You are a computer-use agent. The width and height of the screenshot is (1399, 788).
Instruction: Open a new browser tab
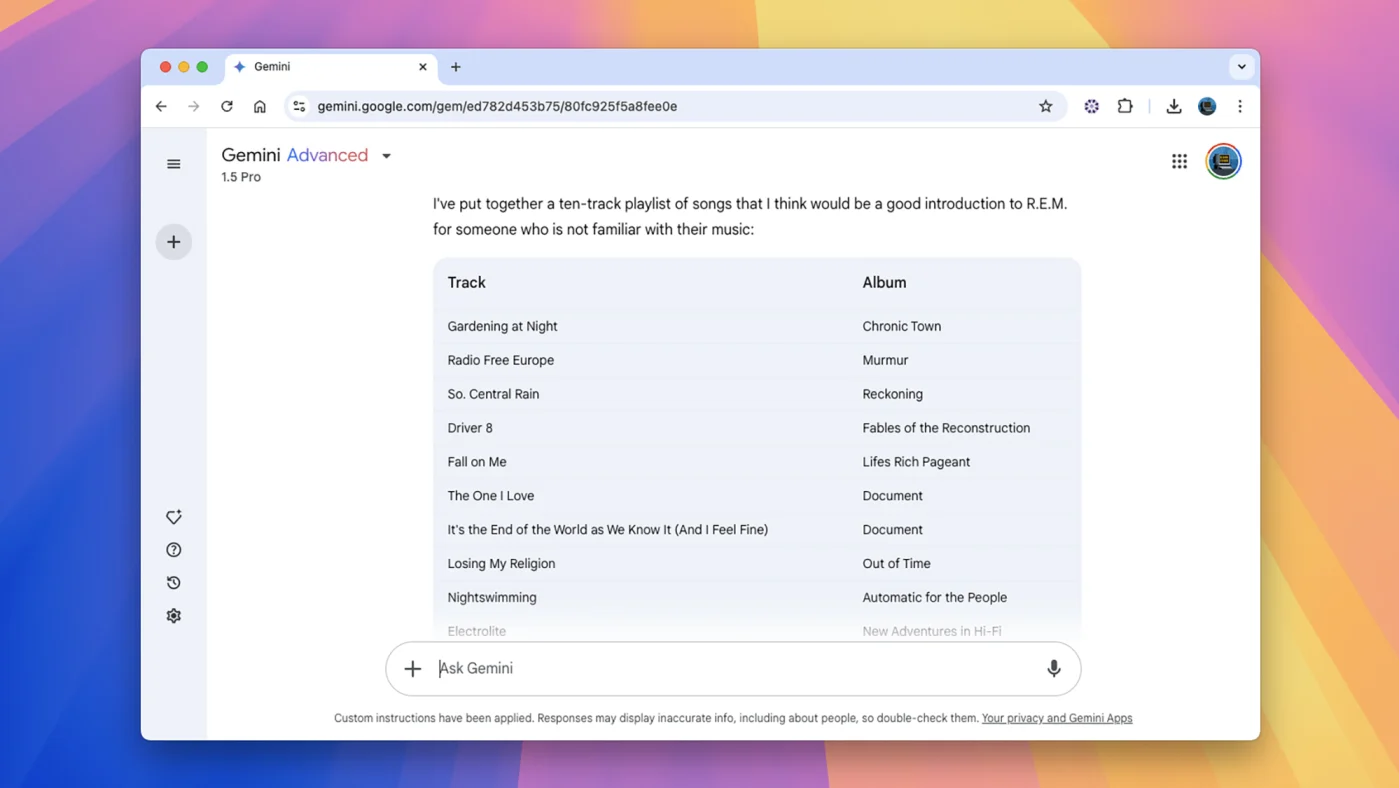click(x=456, y=67)
